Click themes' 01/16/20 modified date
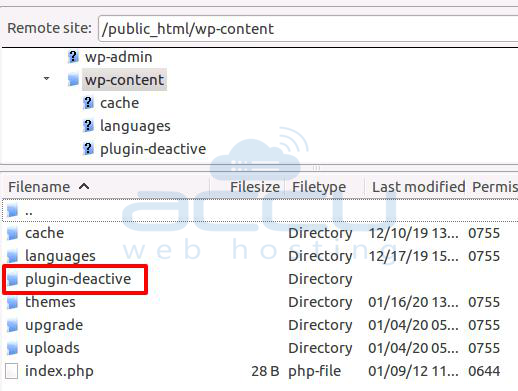Screen dimensions: 518x391 pos(413,302)
